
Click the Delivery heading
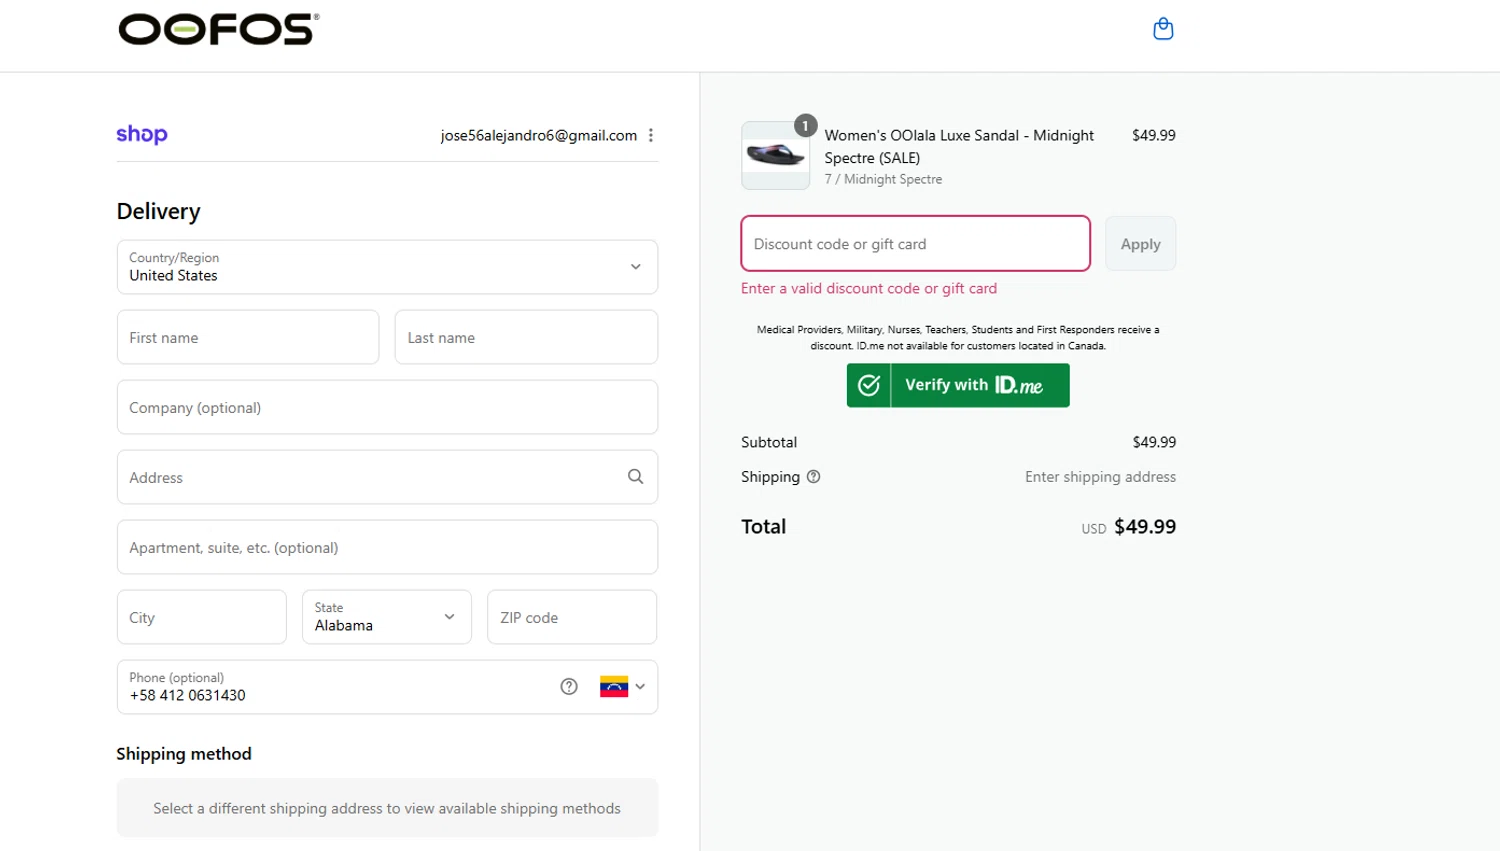click(159, 211)
